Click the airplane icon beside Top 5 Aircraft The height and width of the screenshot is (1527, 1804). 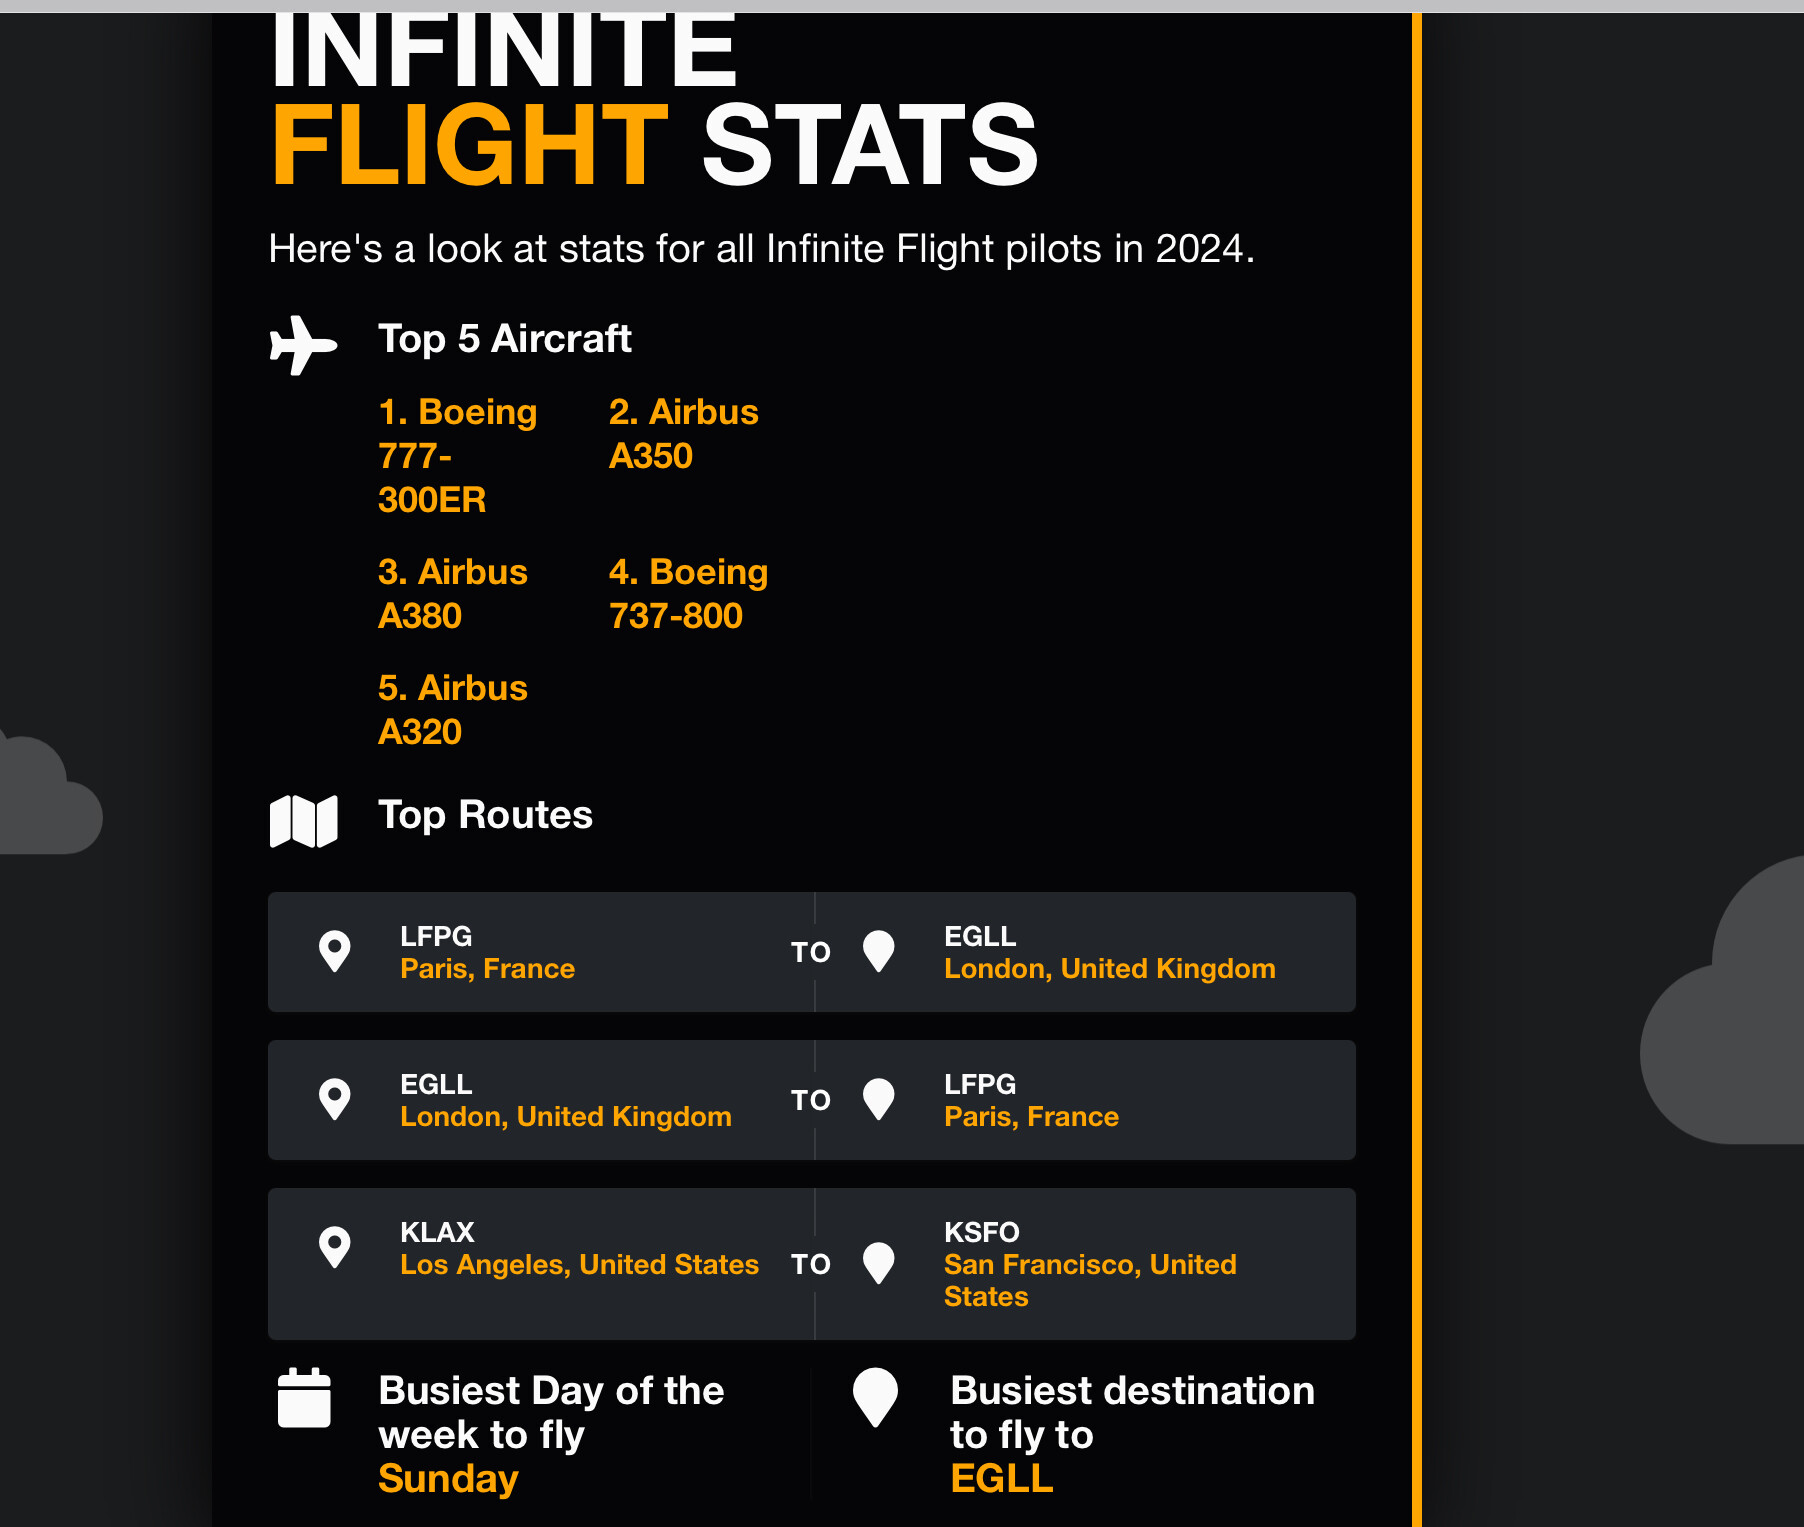[303, 345]
